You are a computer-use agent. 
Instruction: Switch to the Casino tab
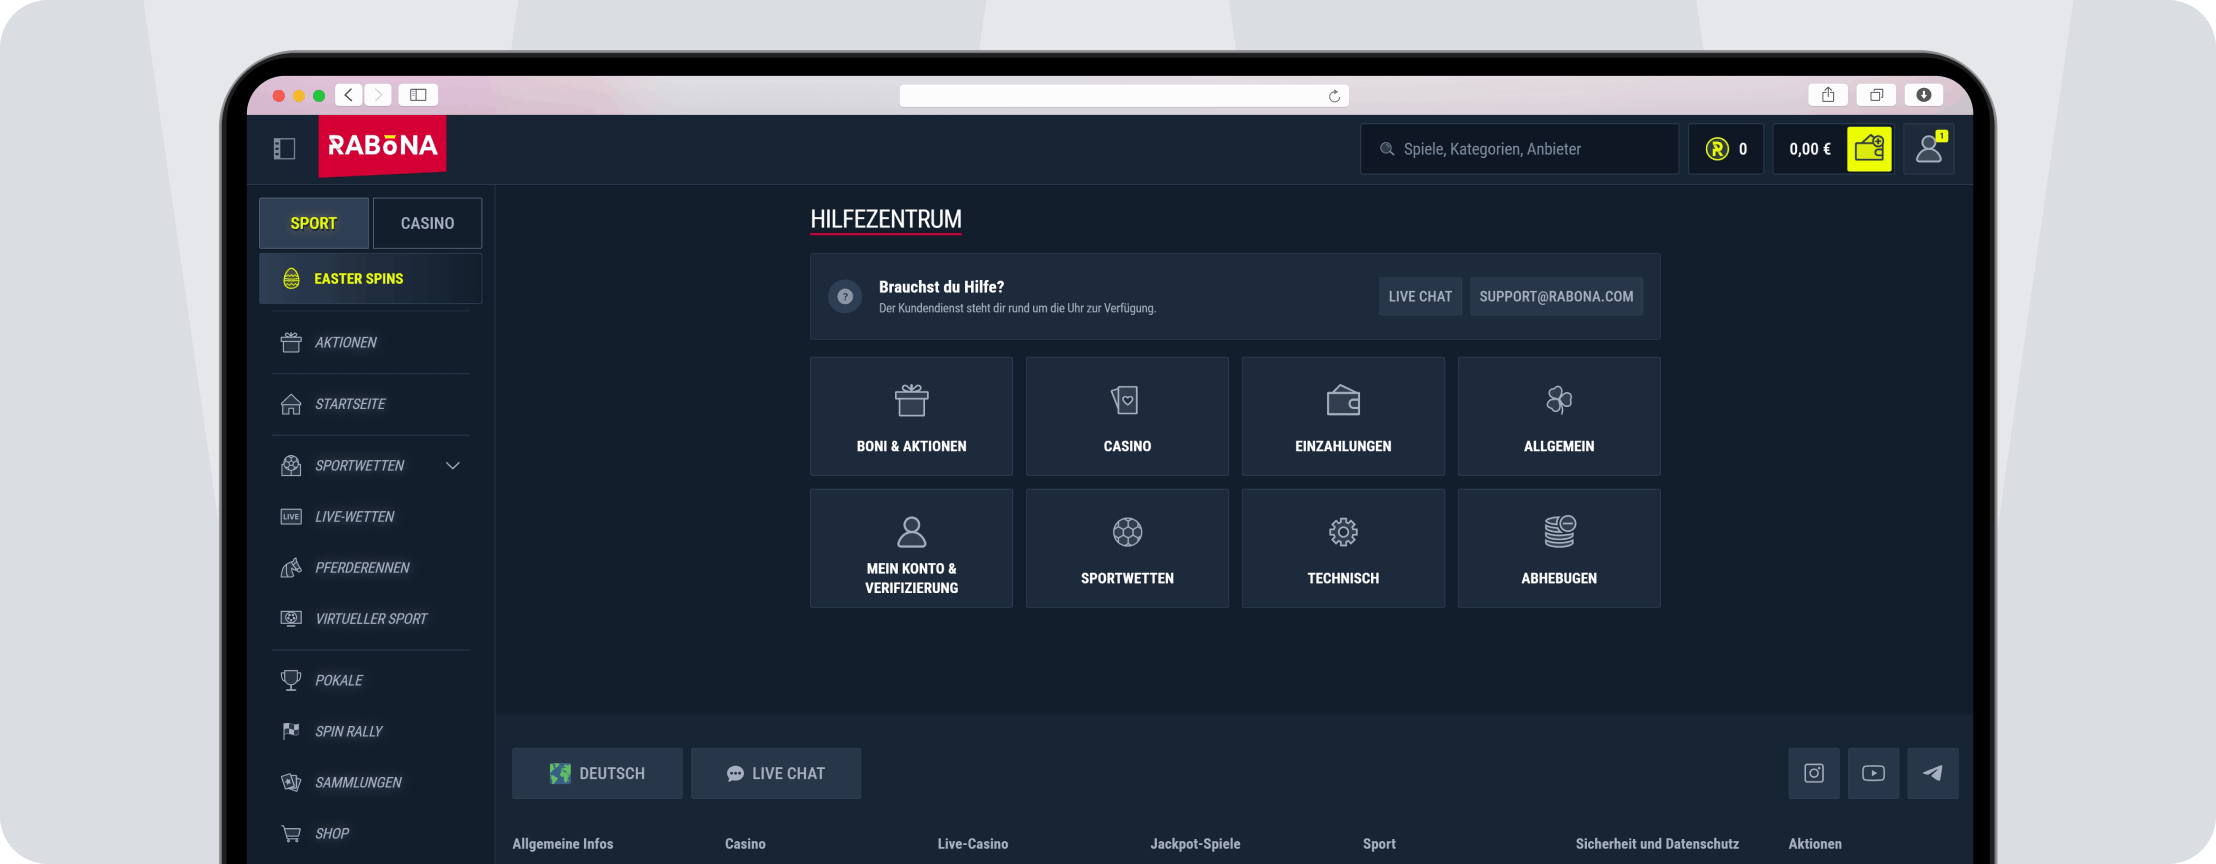427,223
